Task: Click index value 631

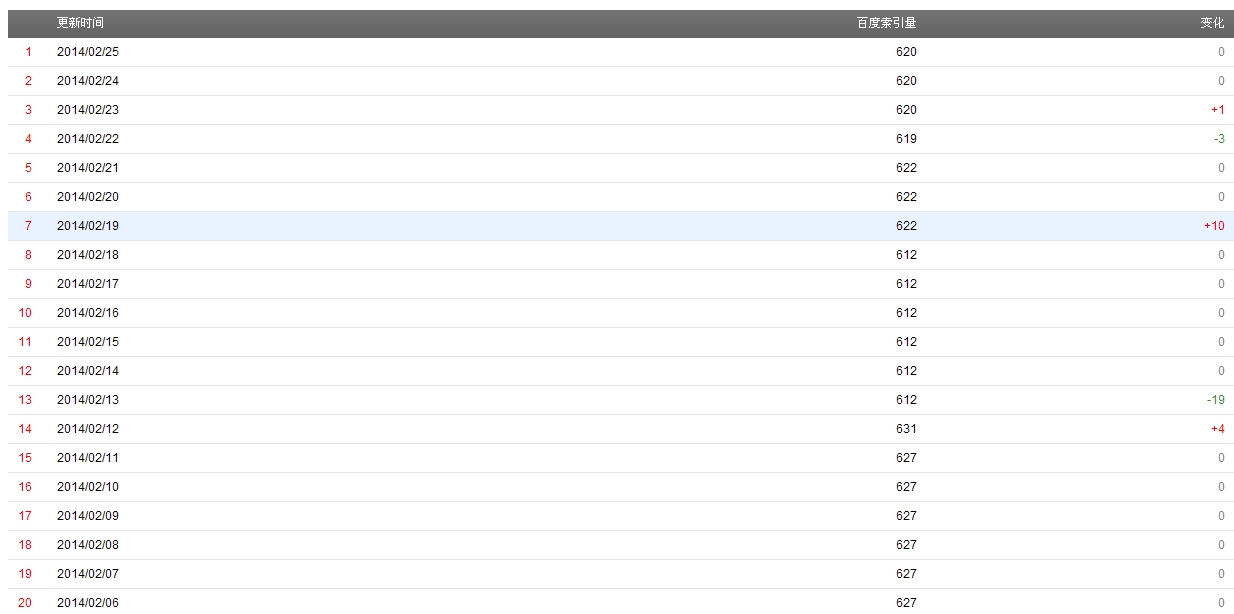Action: click(906, 429)
